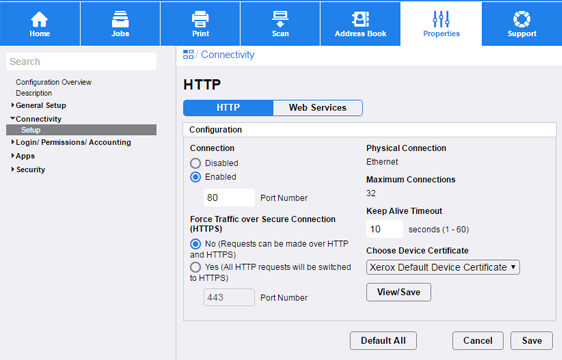
Task: Open the Print printer icon
Action: tap(200, 19)
